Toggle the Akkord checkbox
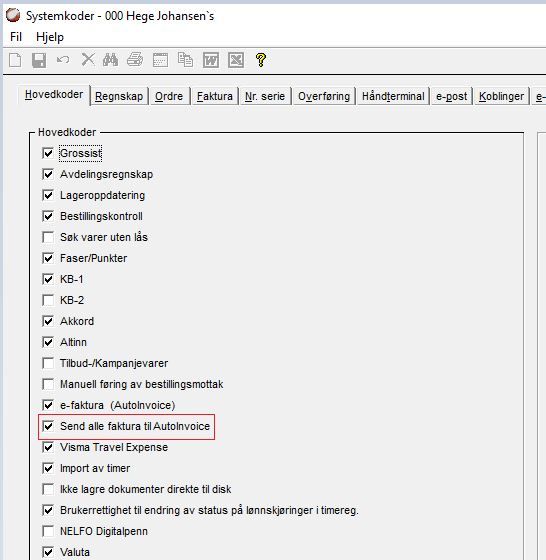The image size is (546, 560). [x=48, y=321]
